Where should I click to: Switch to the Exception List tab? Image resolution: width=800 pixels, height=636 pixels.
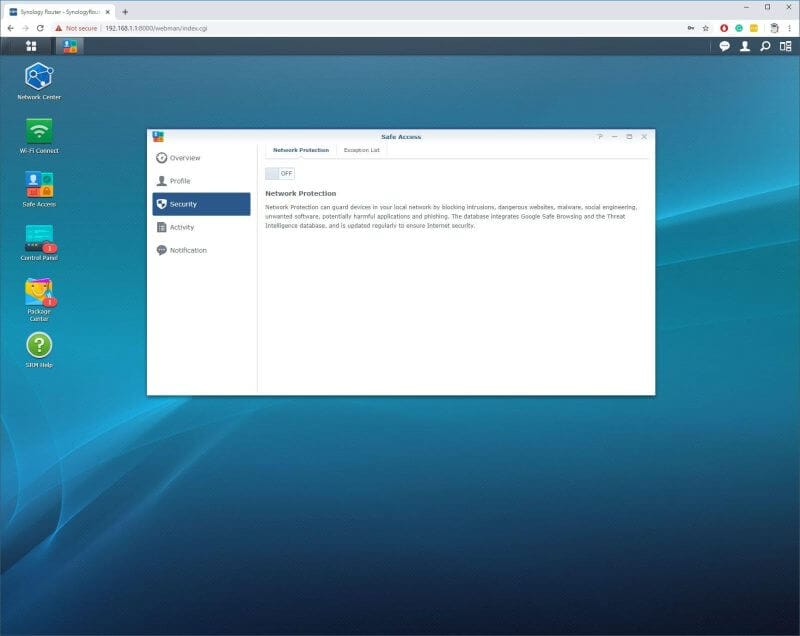click(x=360, y=150)
